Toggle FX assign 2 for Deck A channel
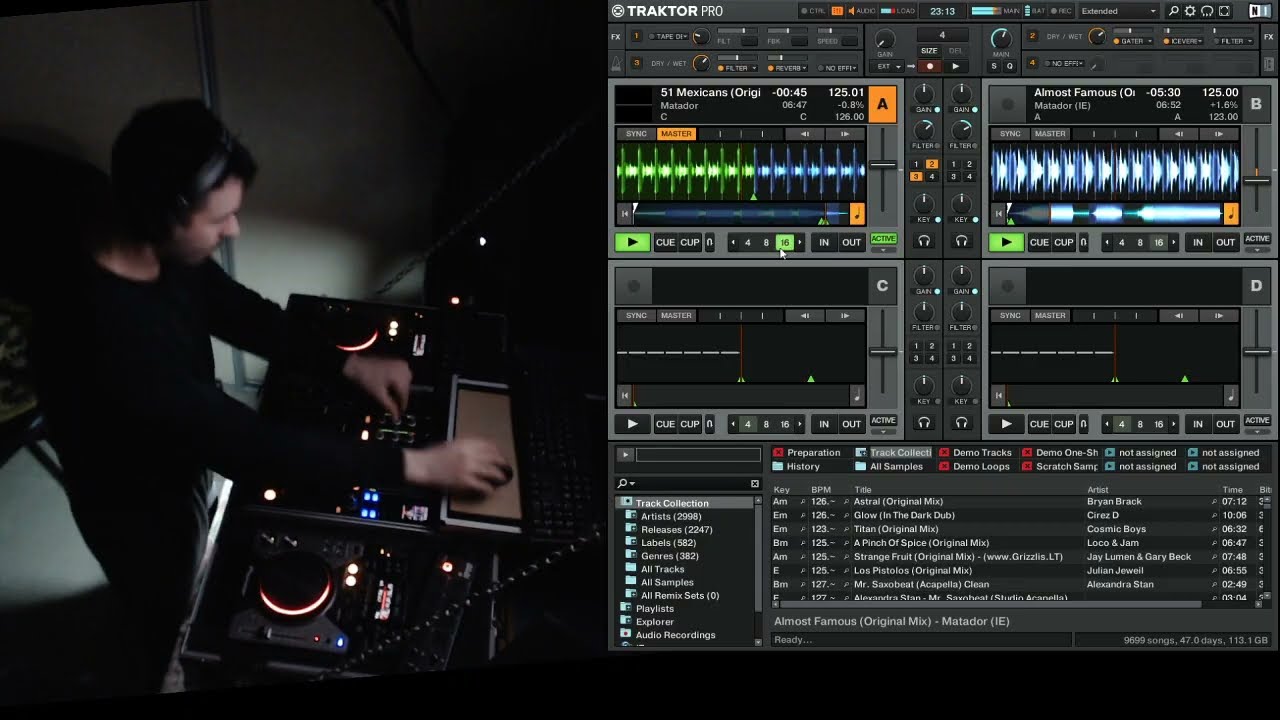 pyautogui.click(x=932, y=164)
